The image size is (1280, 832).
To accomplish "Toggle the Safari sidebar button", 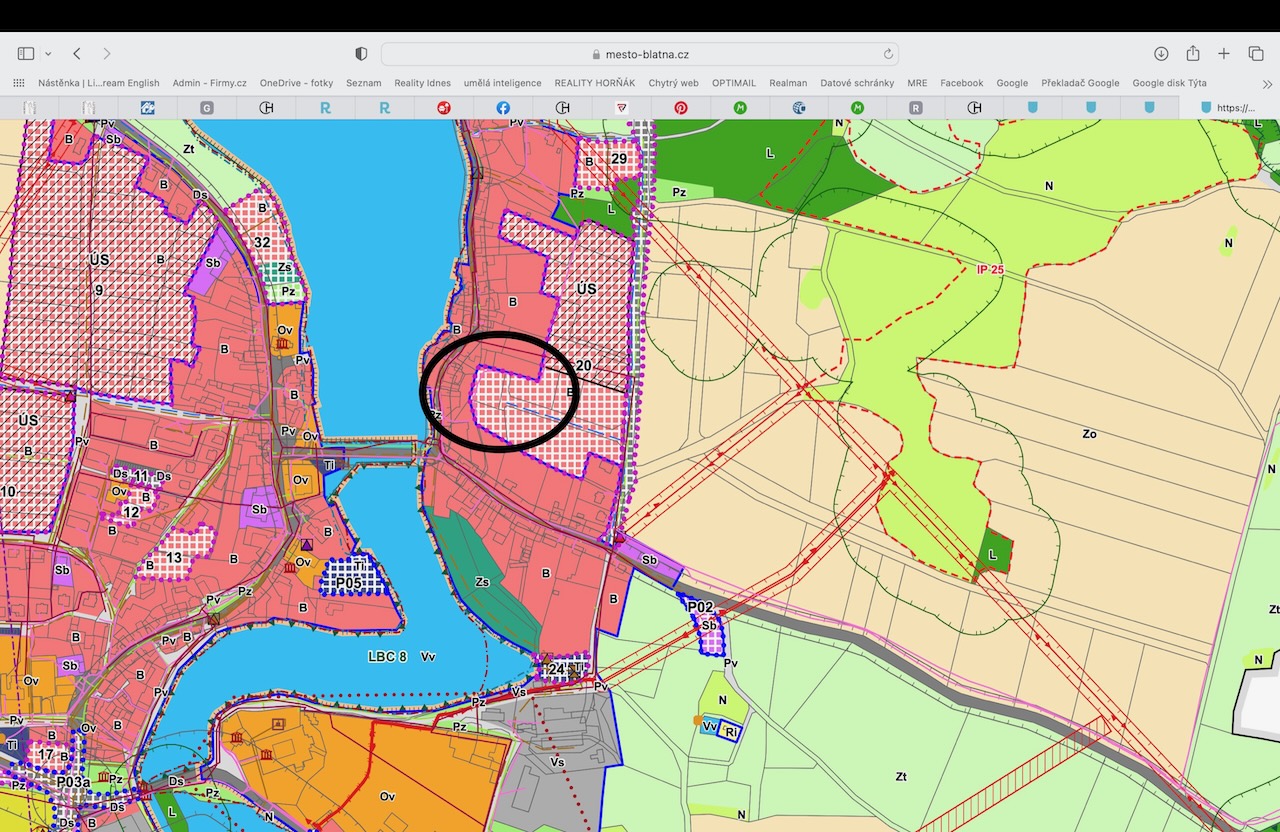I will [26, 54].
